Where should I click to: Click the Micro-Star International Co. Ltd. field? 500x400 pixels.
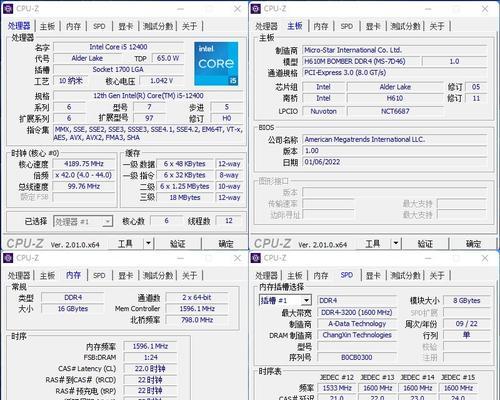click(395, 50)
